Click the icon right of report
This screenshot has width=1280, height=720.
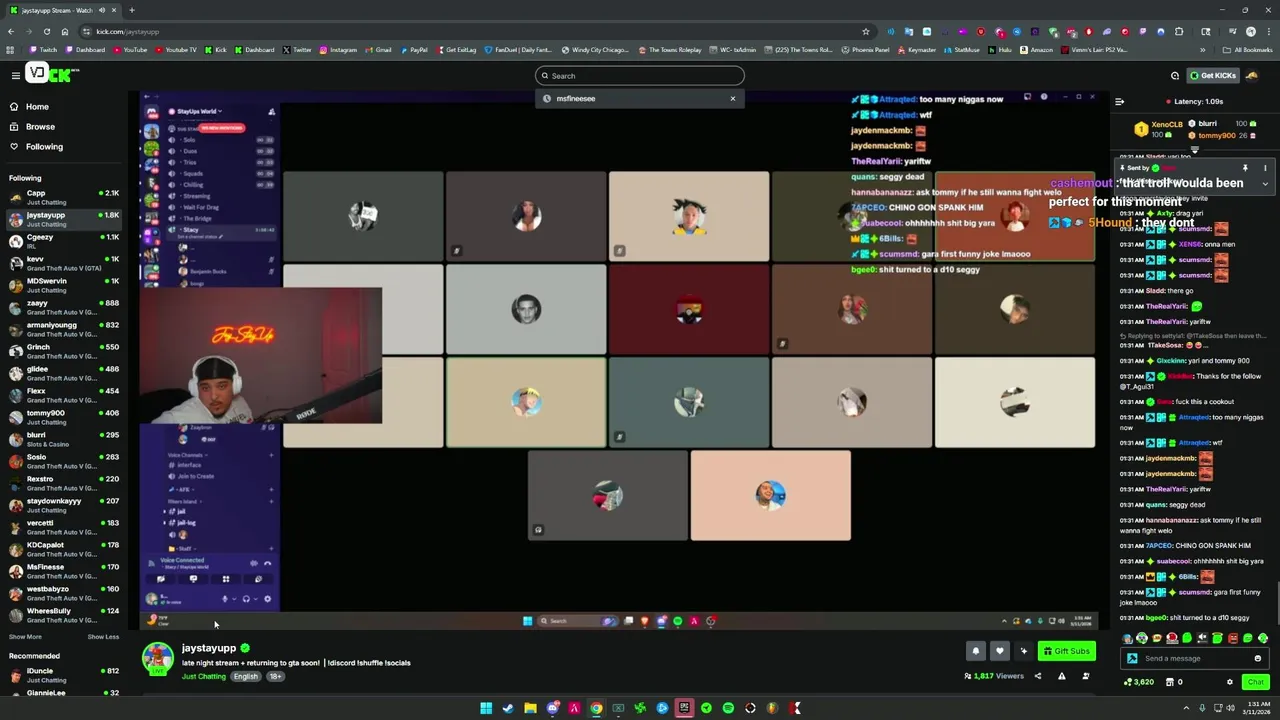1086,677
